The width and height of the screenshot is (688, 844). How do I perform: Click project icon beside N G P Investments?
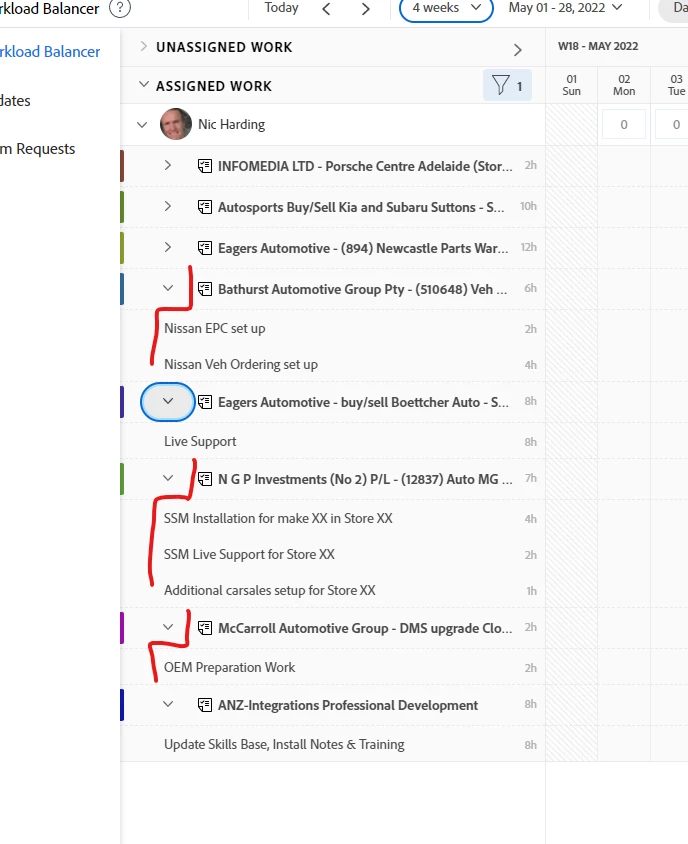205,479
